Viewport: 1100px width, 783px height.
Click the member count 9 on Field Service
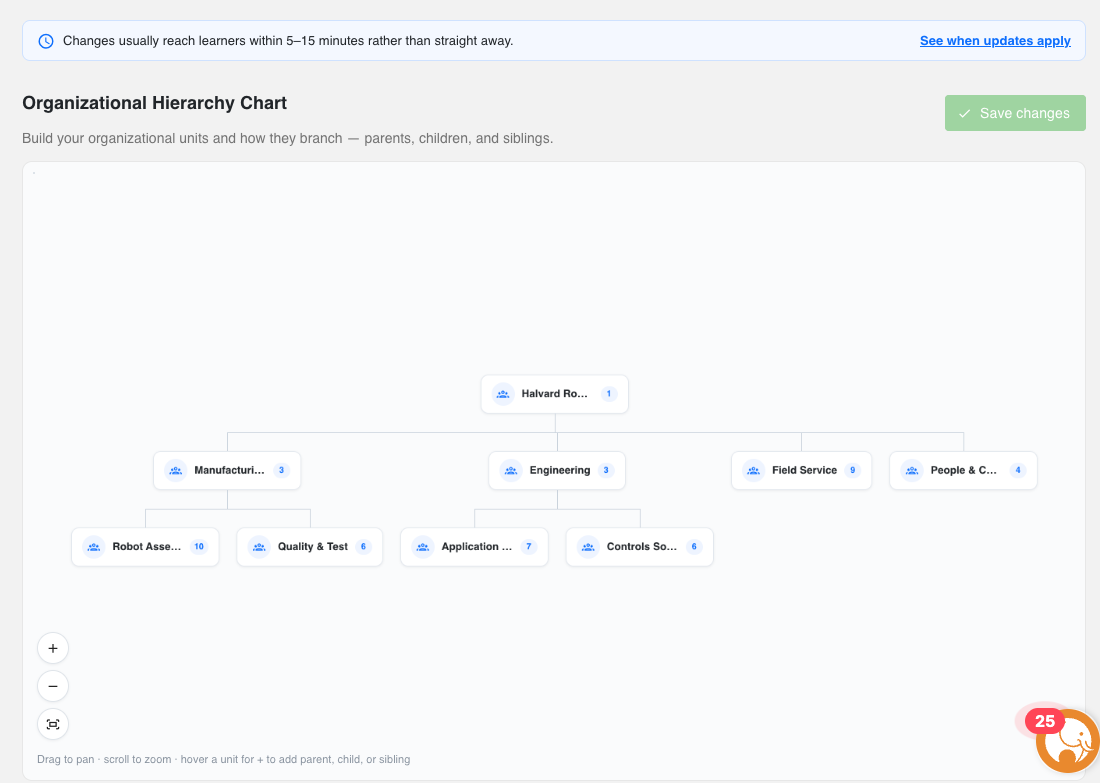tap(852, 470)
